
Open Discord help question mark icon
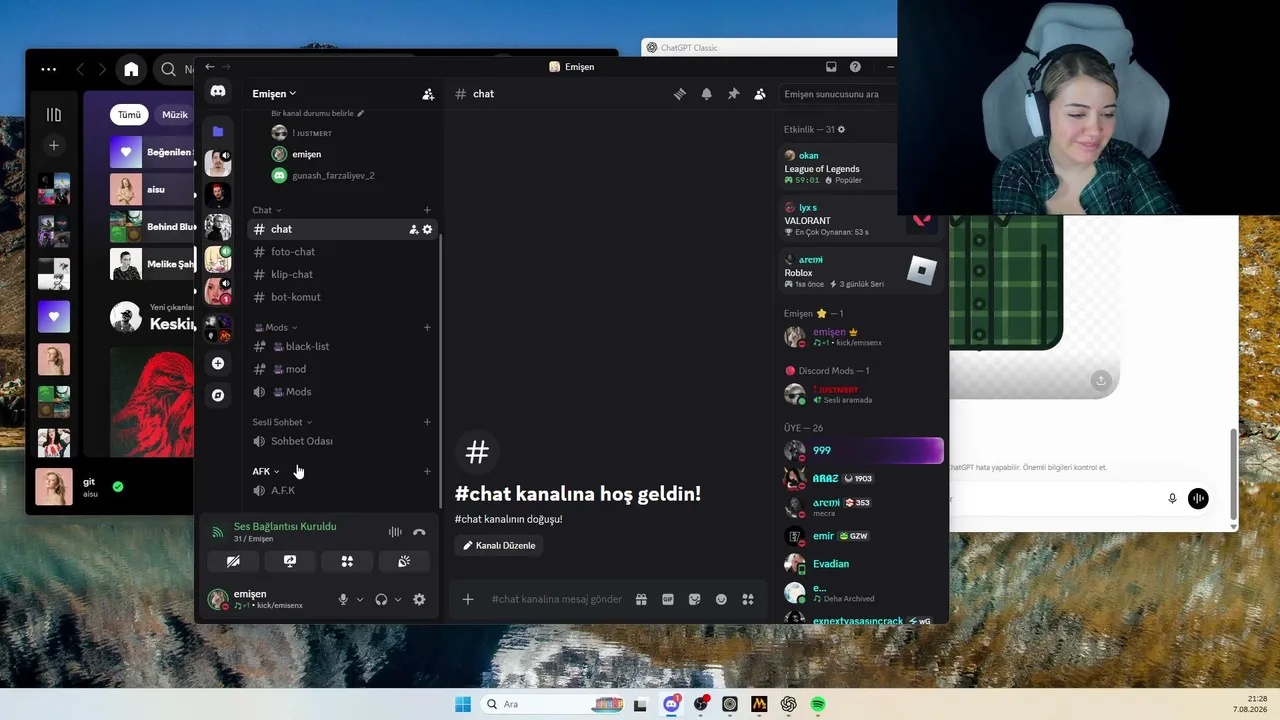[855, 67]
